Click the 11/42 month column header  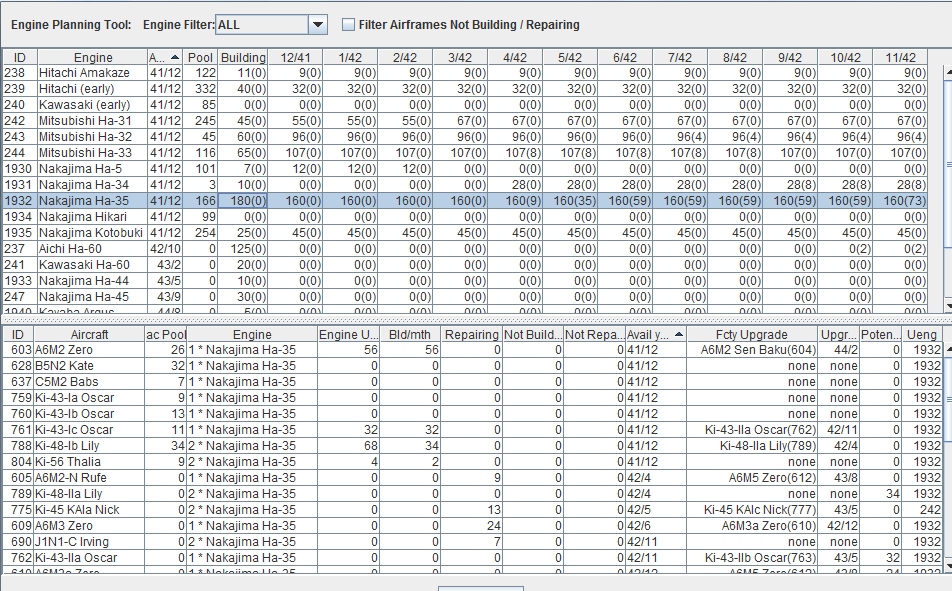tap(900, 58)
